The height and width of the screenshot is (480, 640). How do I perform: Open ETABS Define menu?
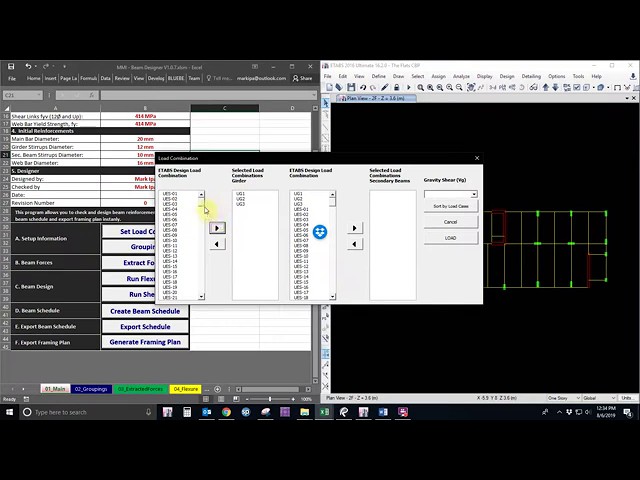(378, 76)
